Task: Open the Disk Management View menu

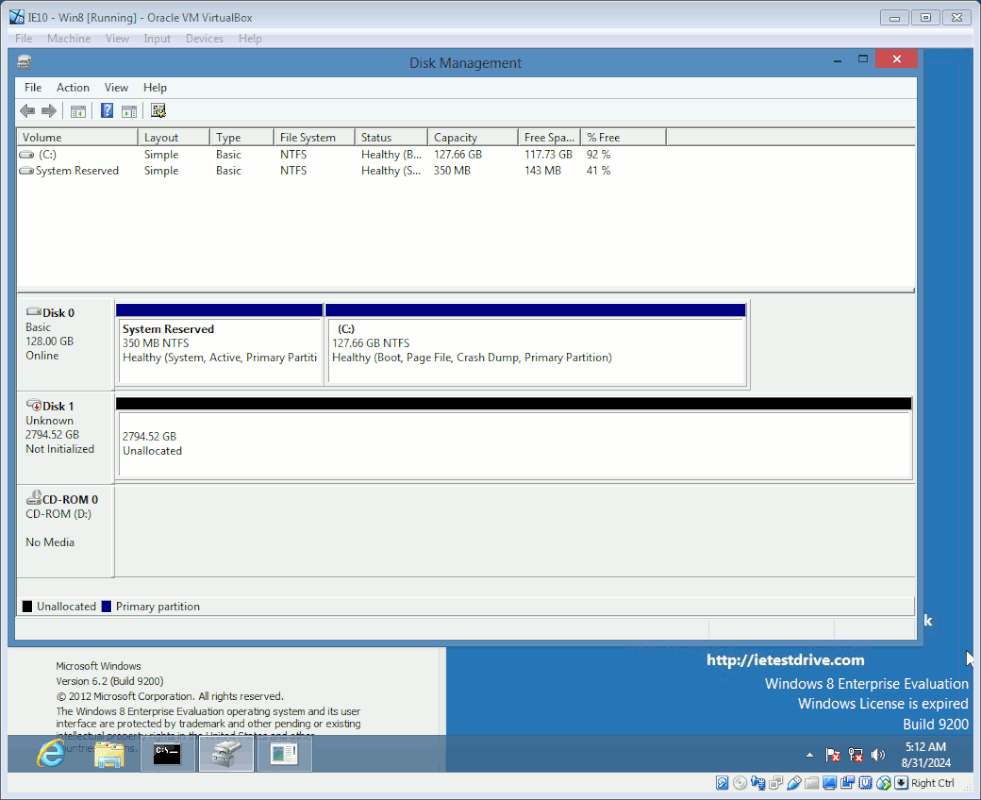Action: click(x=116, y=88)
